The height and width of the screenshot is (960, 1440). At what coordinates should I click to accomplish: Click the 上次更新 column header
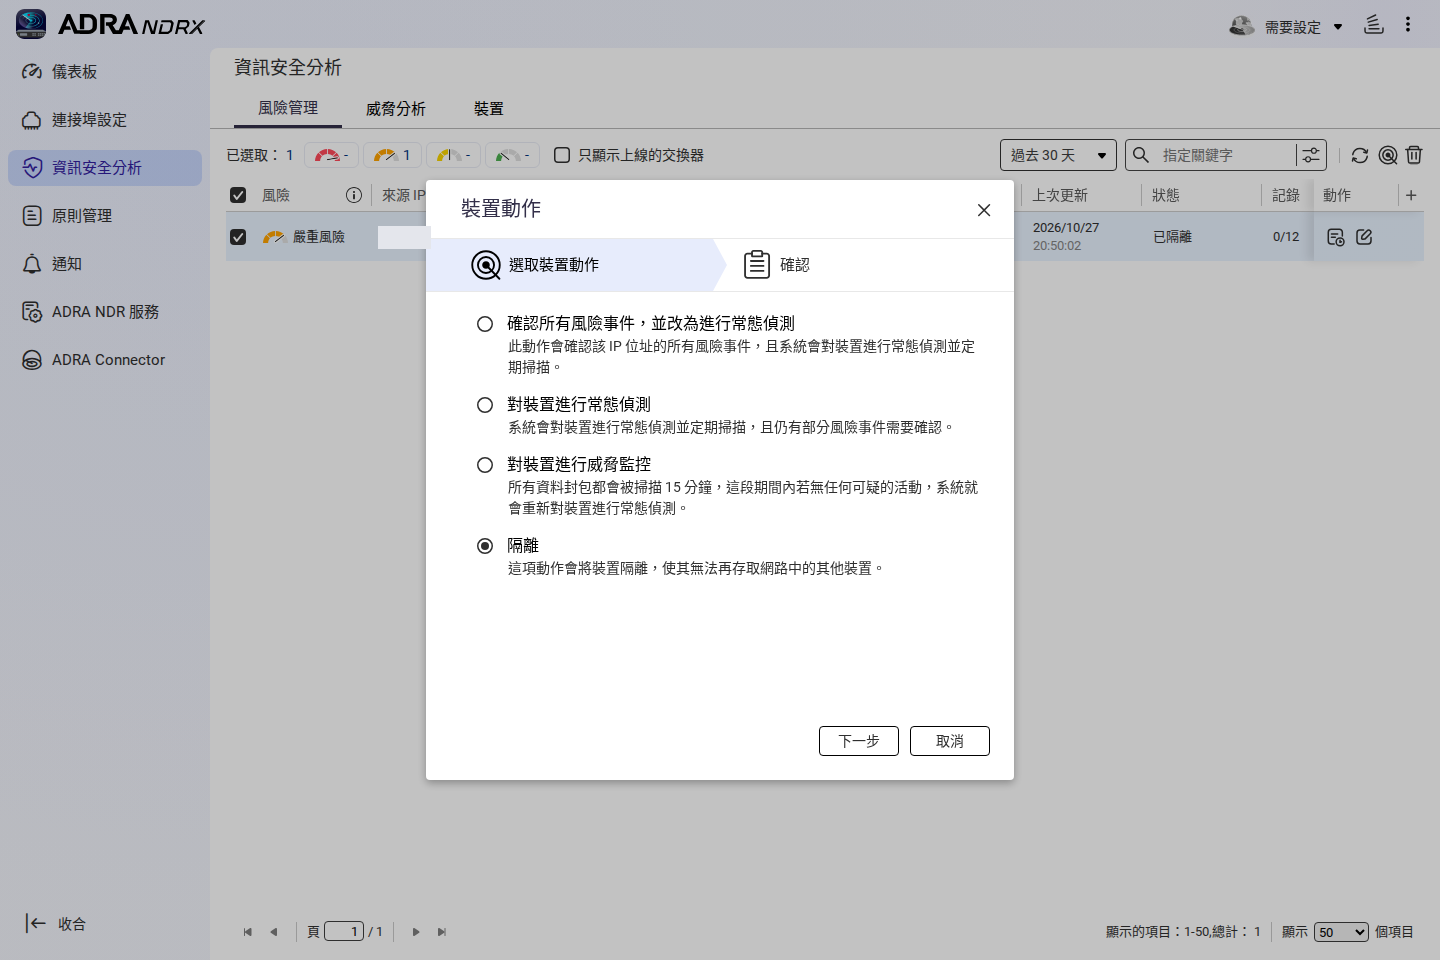(x=1060, y=195)
